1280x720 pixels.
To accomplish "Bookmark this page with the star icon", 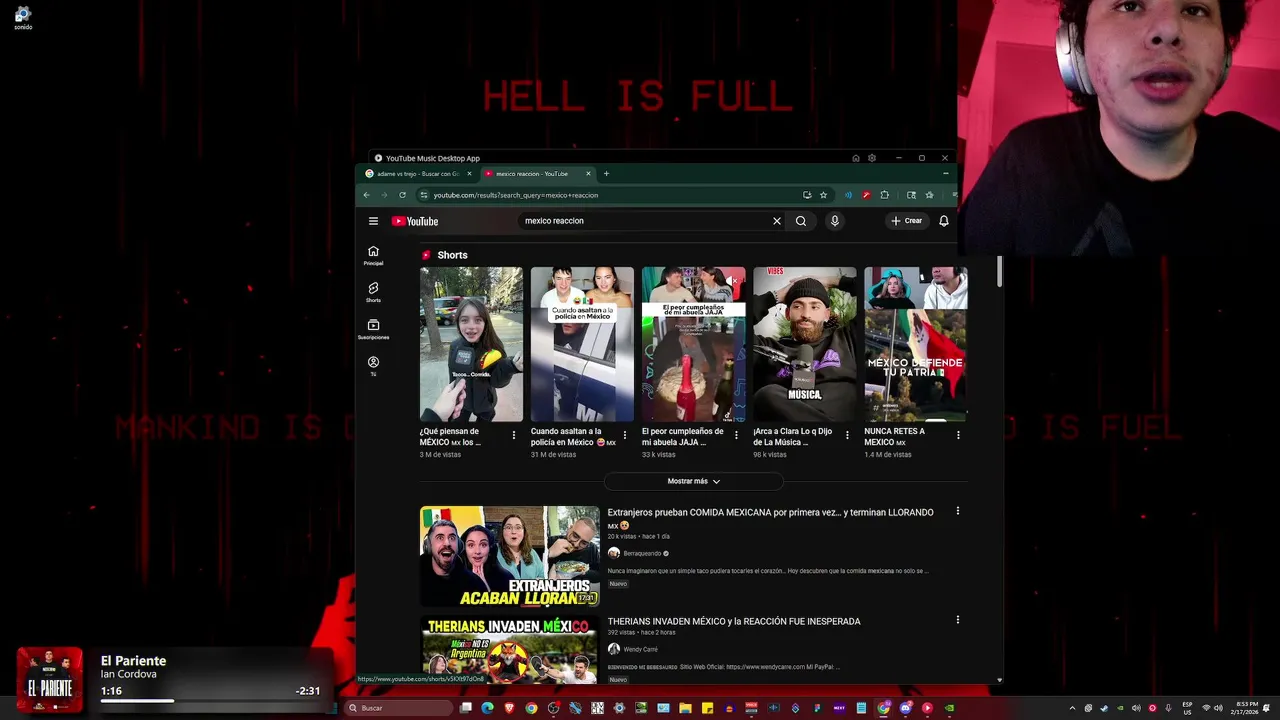I will 823,195.
